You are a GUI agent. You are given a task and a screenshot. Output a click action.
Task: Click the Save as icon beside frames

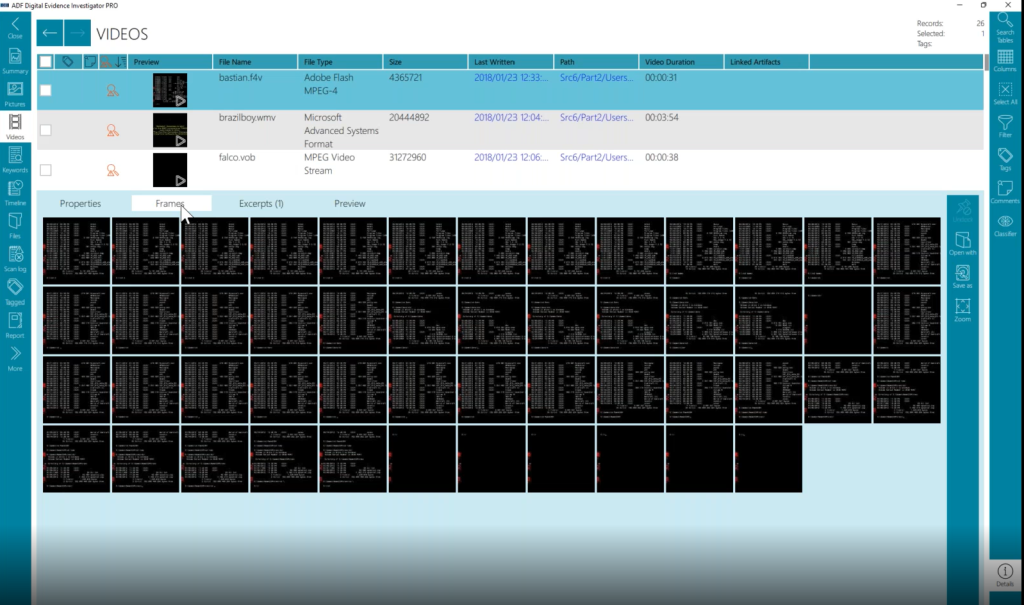(x=963, y=276)
